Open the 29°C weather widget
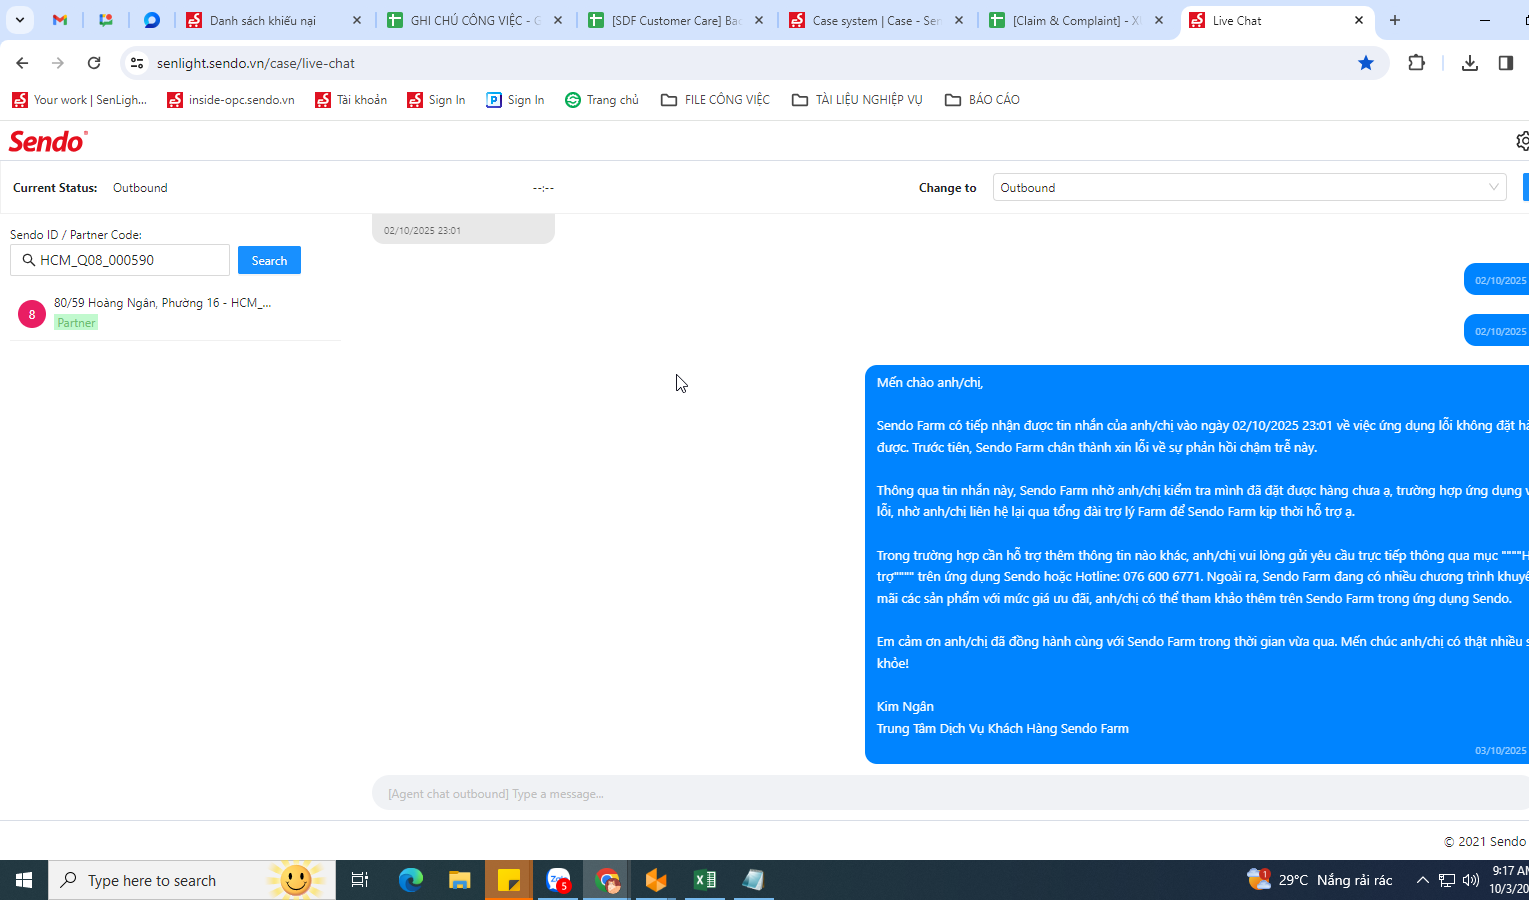The width and height of the screenshot is (1529, 900). (x=1320, y=880)
